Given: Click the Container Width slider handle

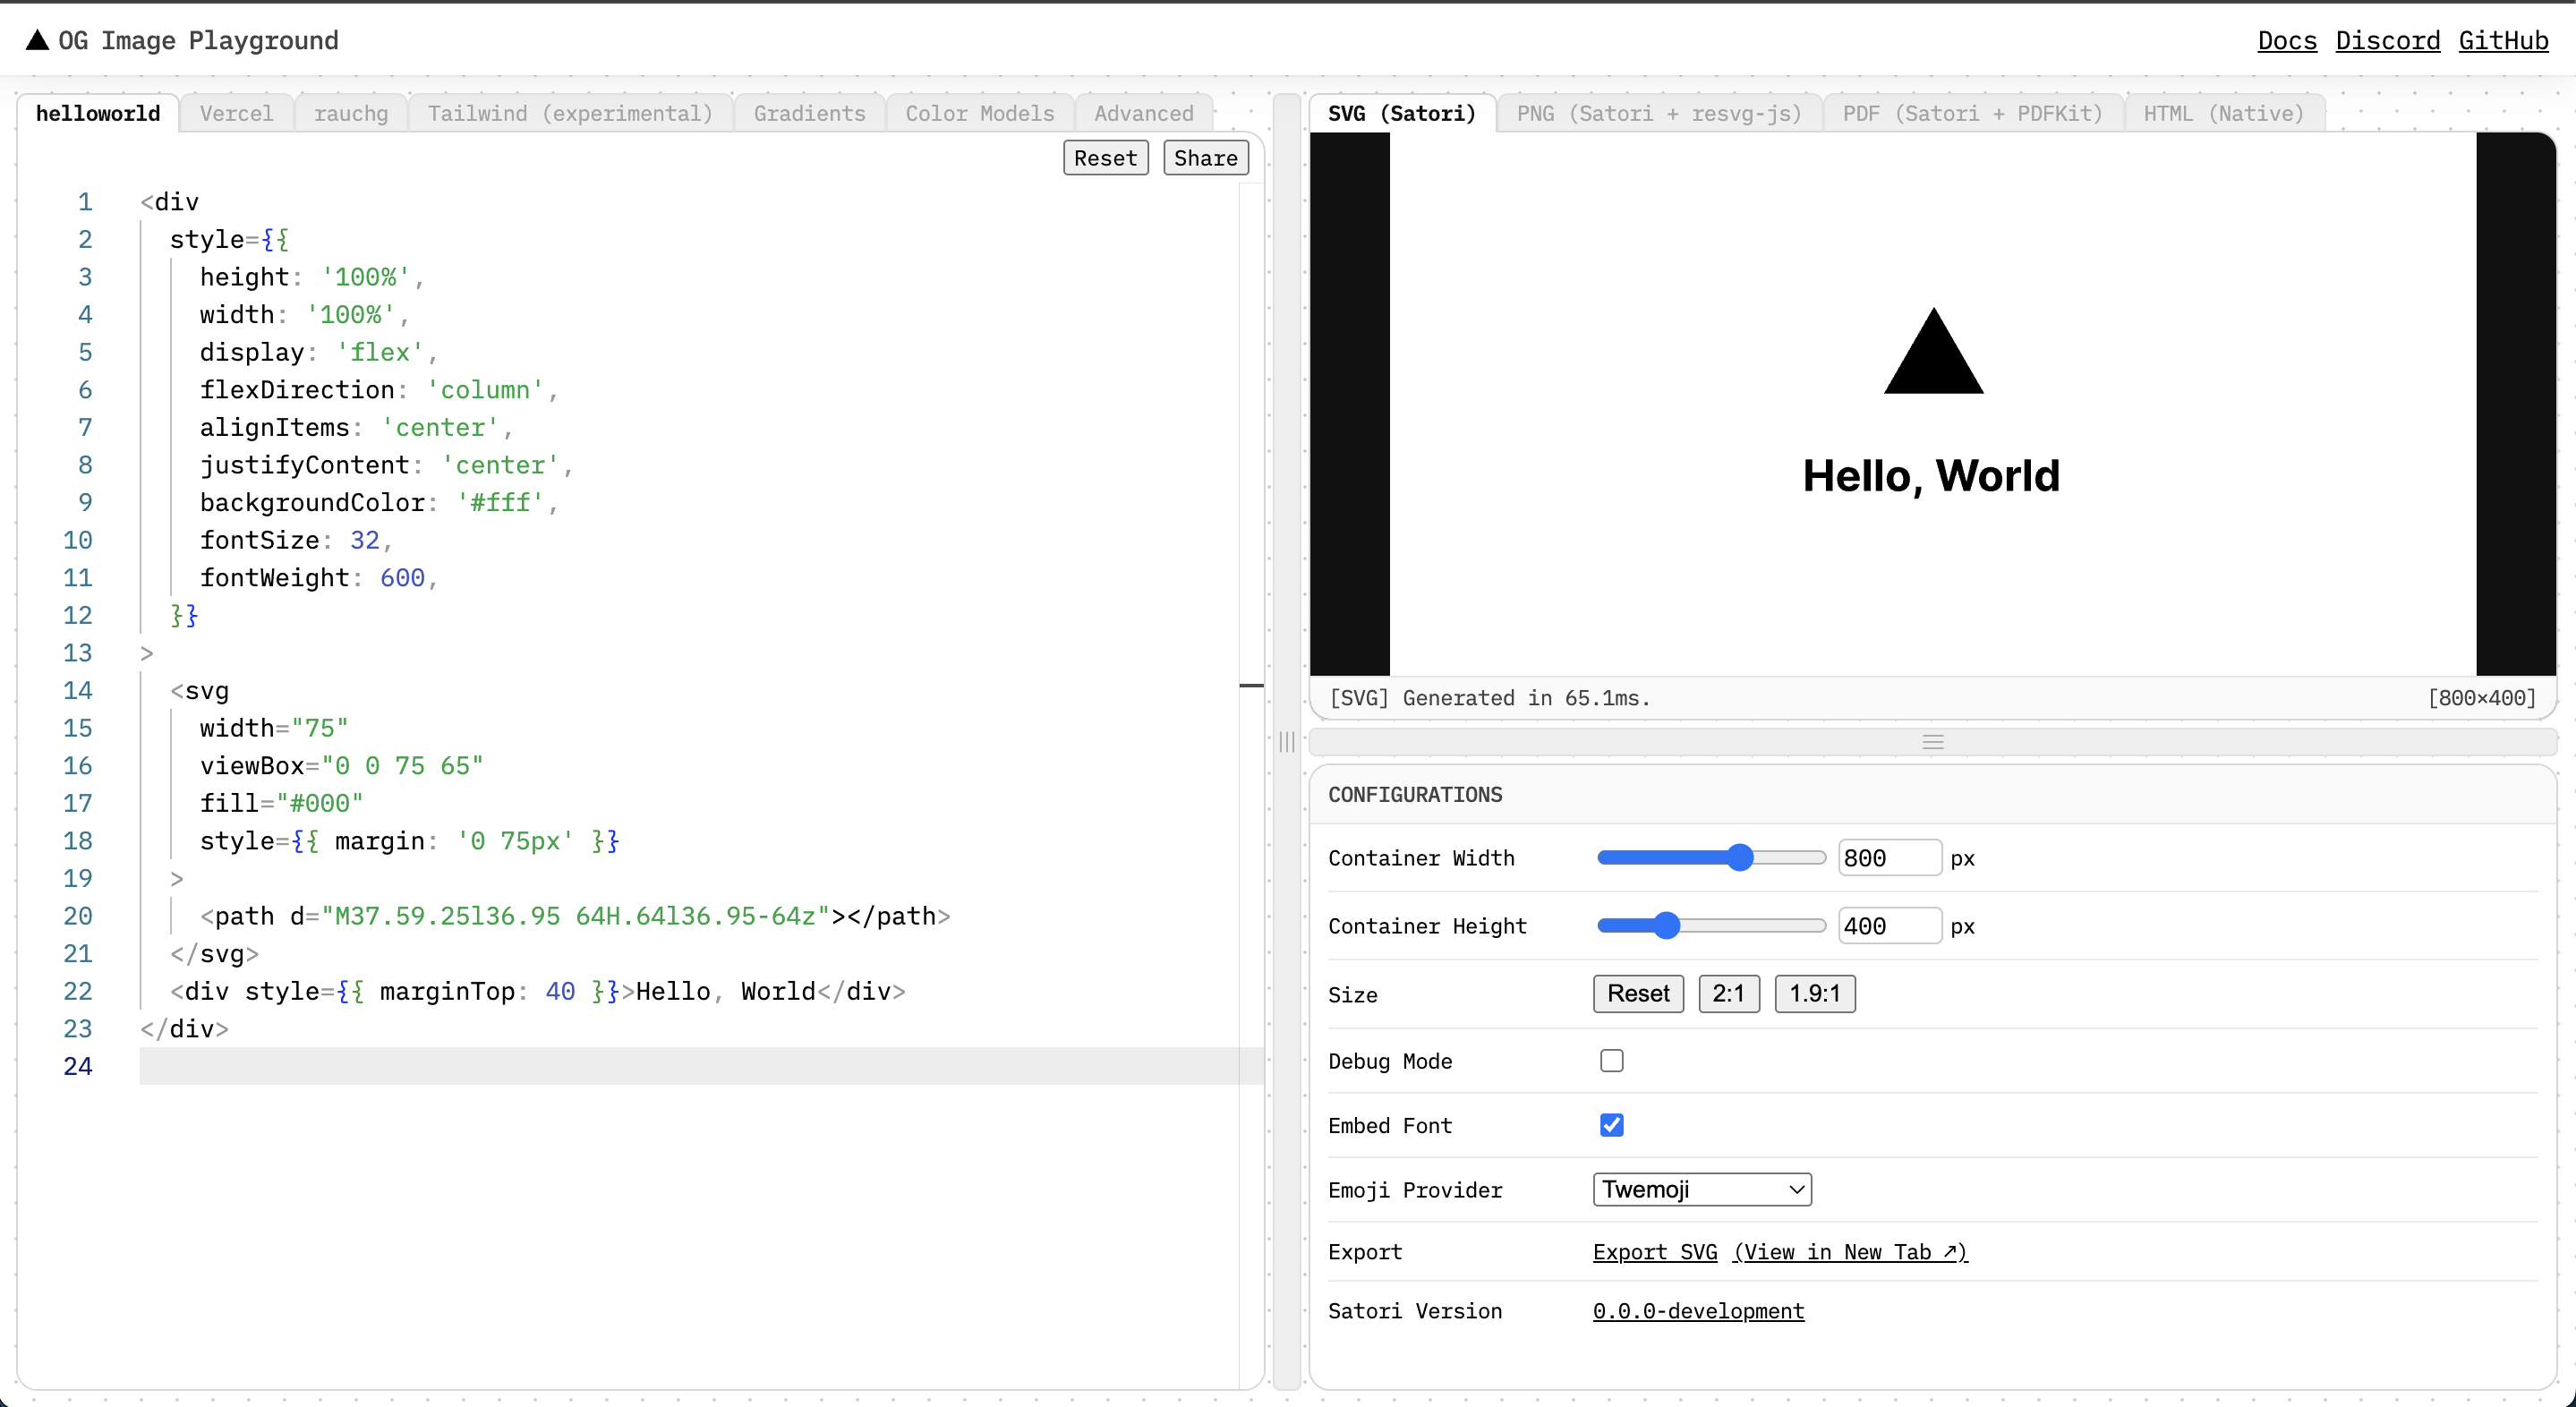Looking at the screenshot, I should [1740, 857].
